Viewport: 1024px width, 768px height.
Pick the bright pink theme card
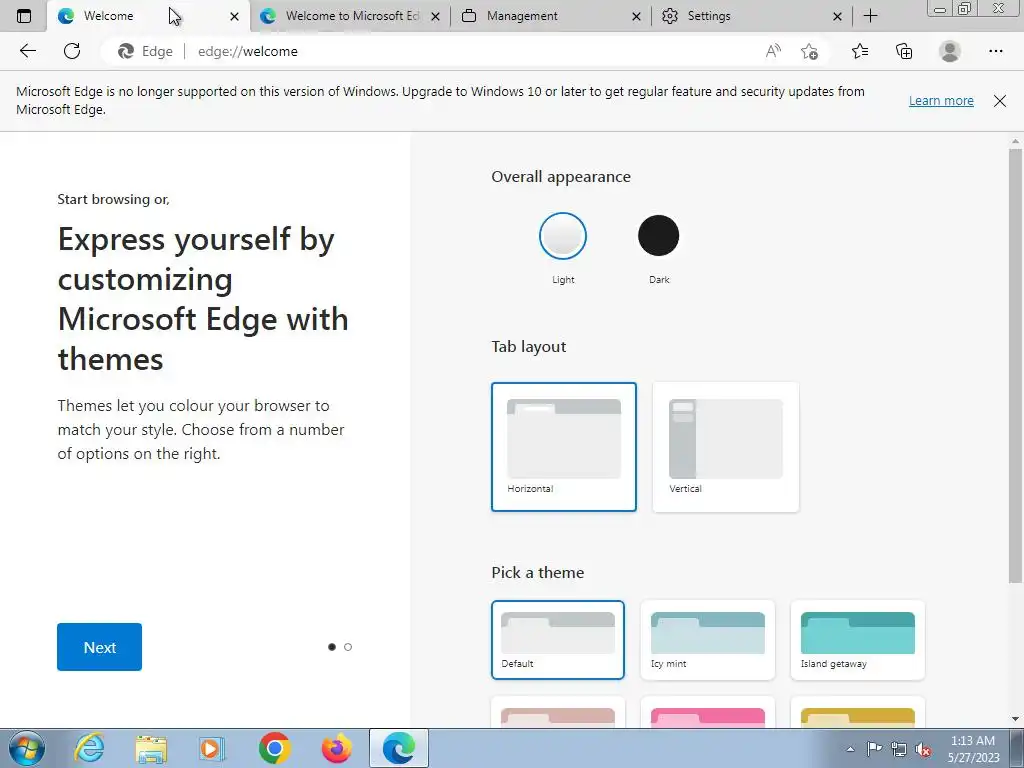coord(708,712)
